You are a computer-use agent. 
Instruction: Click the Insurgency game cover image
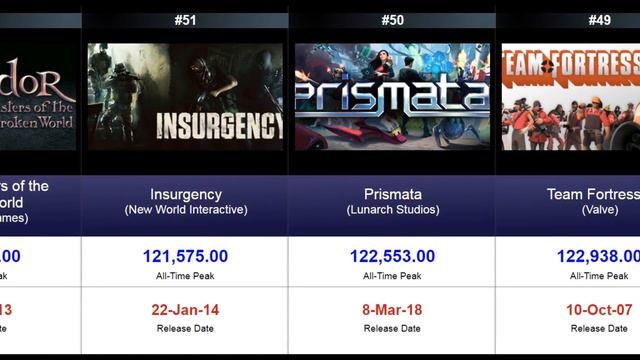click(x=185, y=97)
